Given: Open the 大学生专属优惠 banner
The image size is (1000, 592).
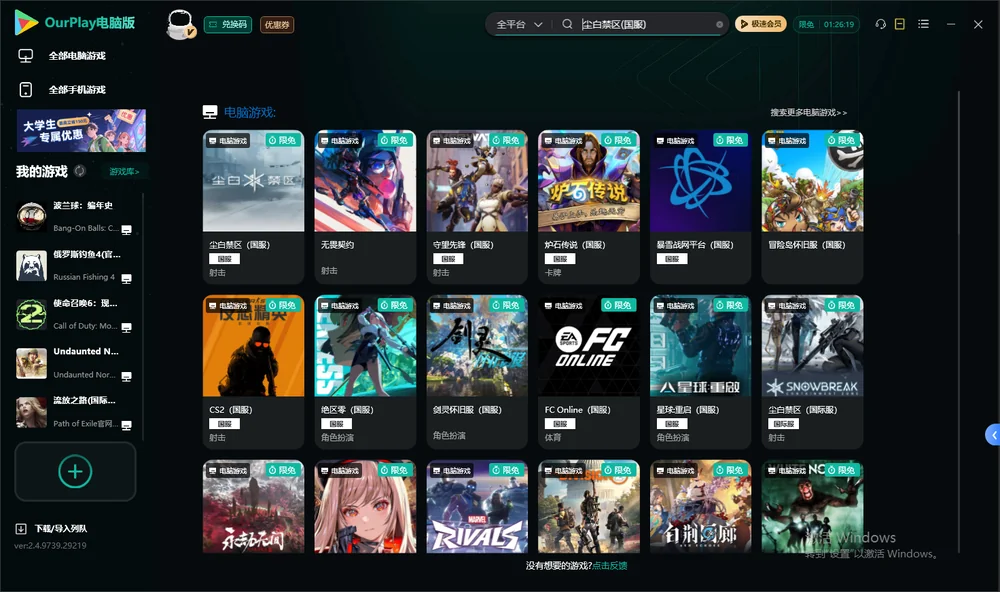Looking at the screenshot, I should point(81,130).
